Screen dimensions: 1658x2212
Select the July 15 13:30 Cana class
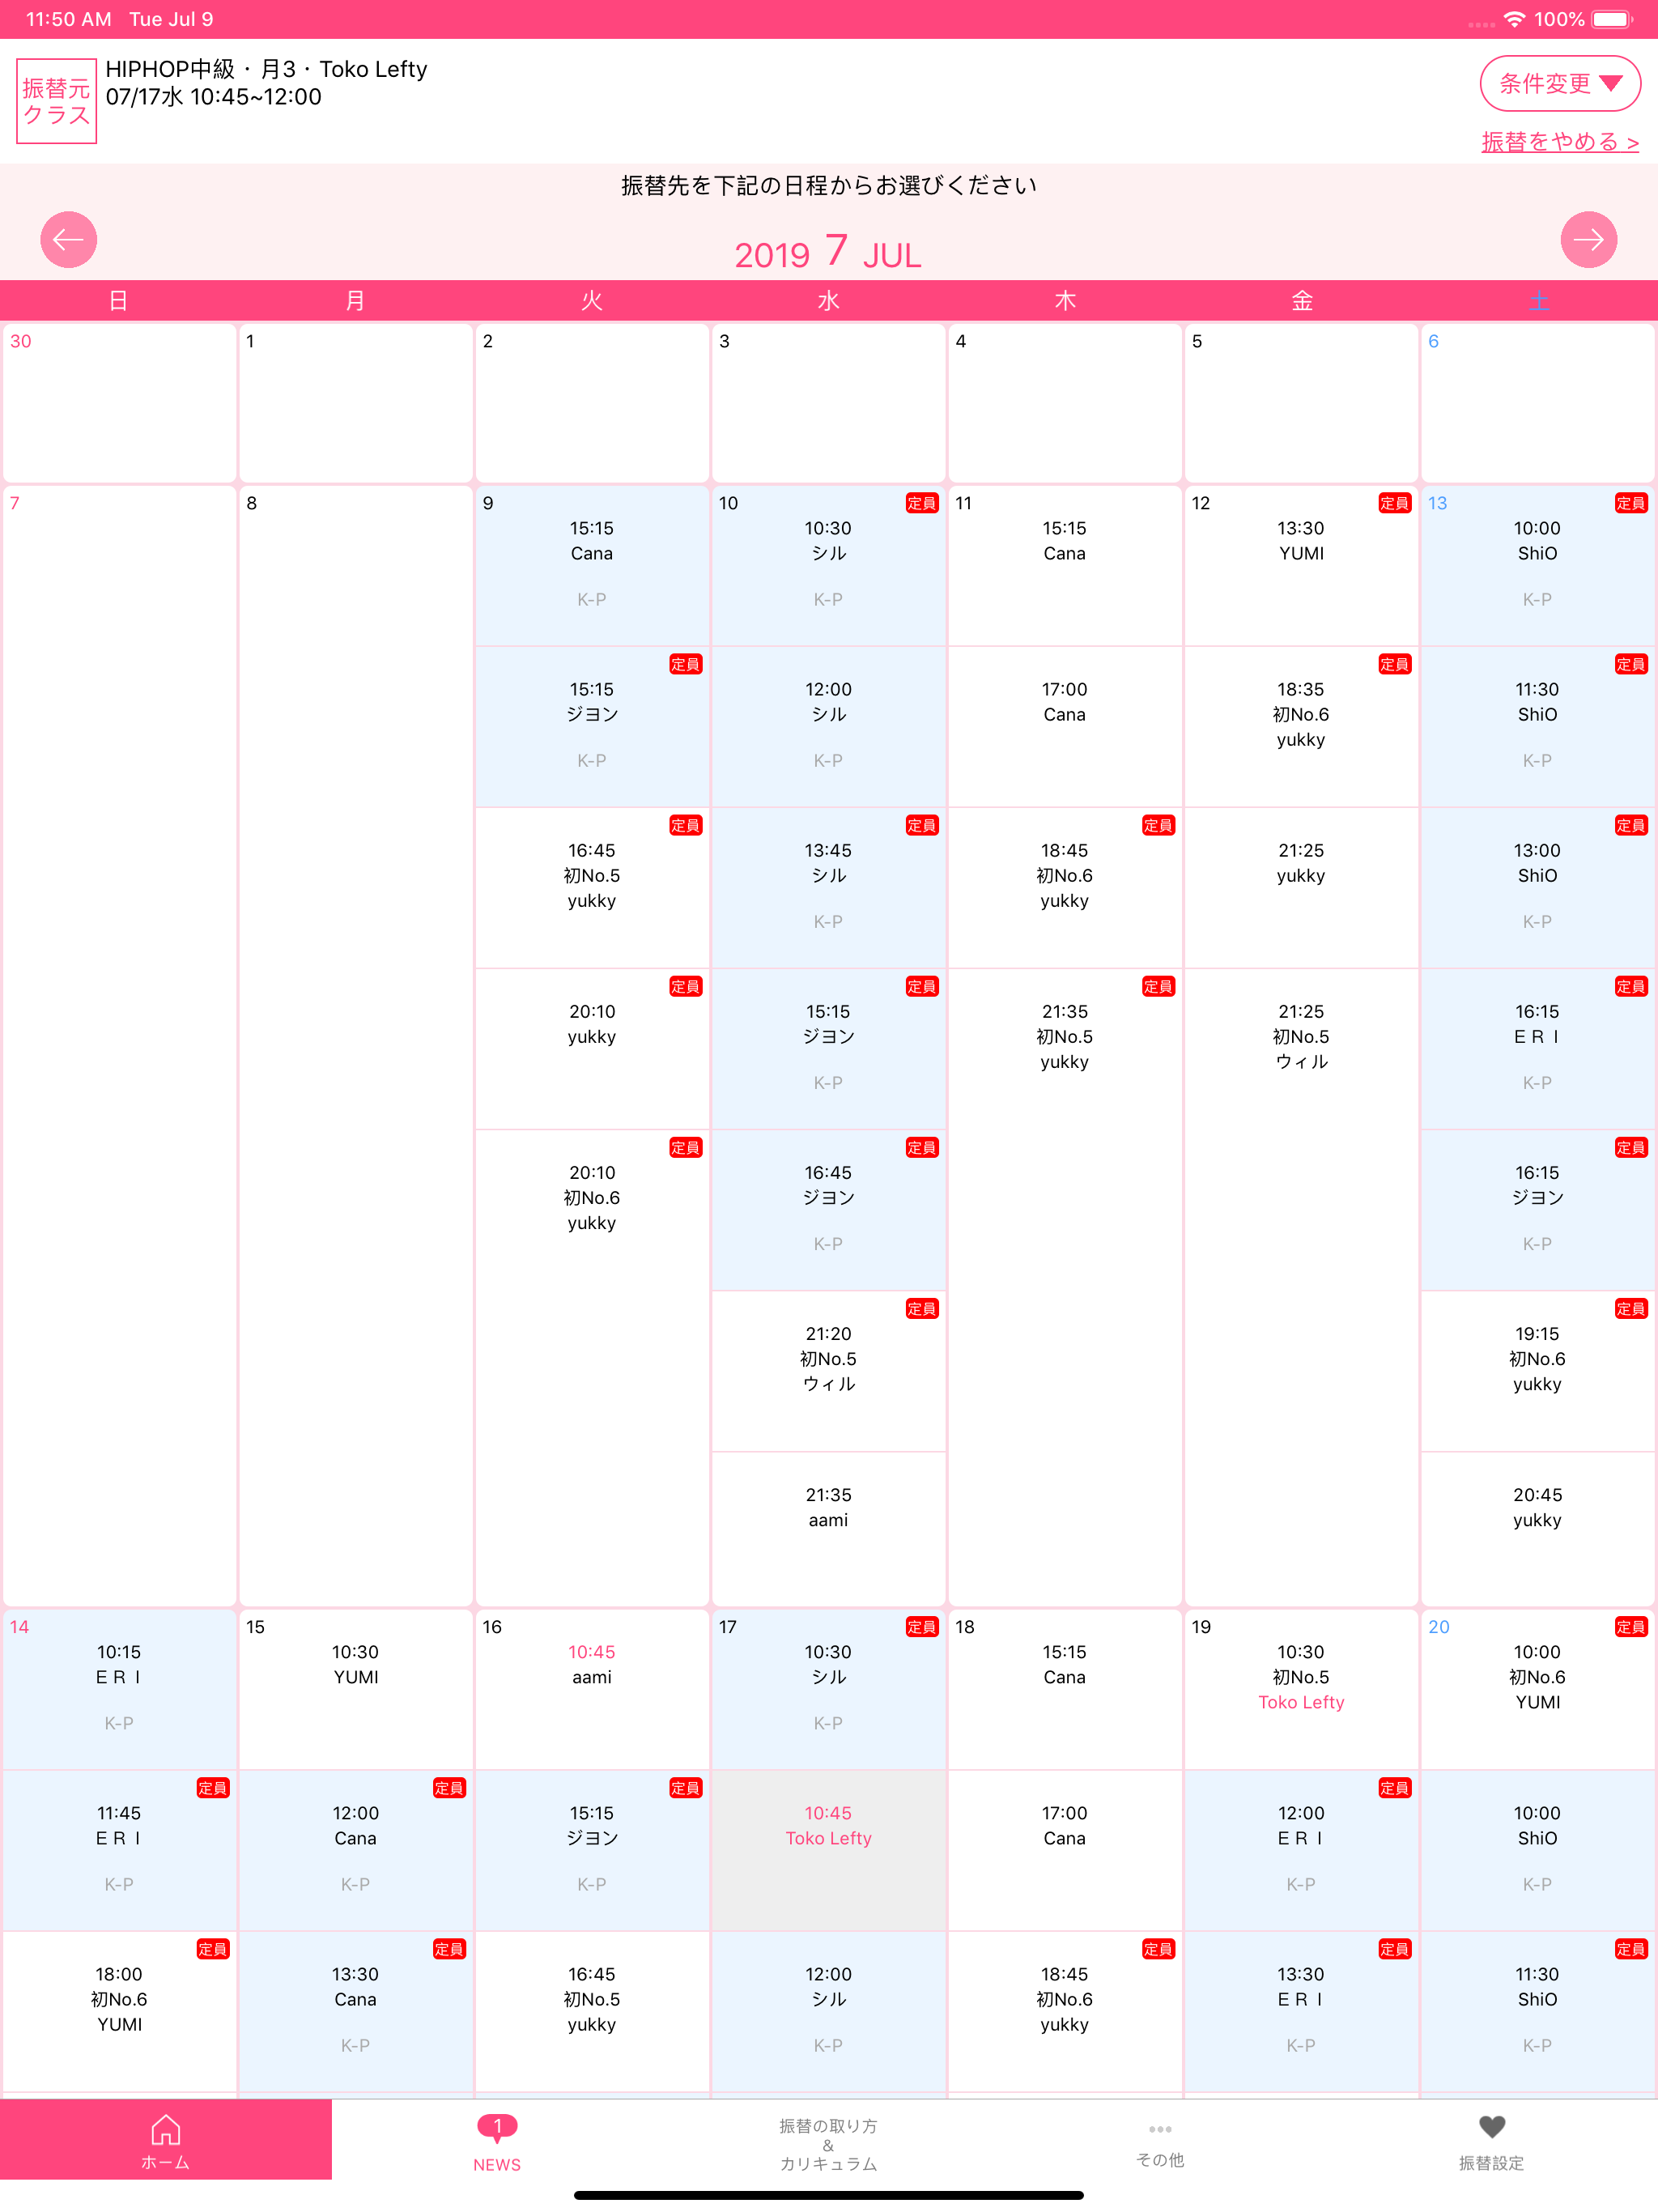(355, 2011)
